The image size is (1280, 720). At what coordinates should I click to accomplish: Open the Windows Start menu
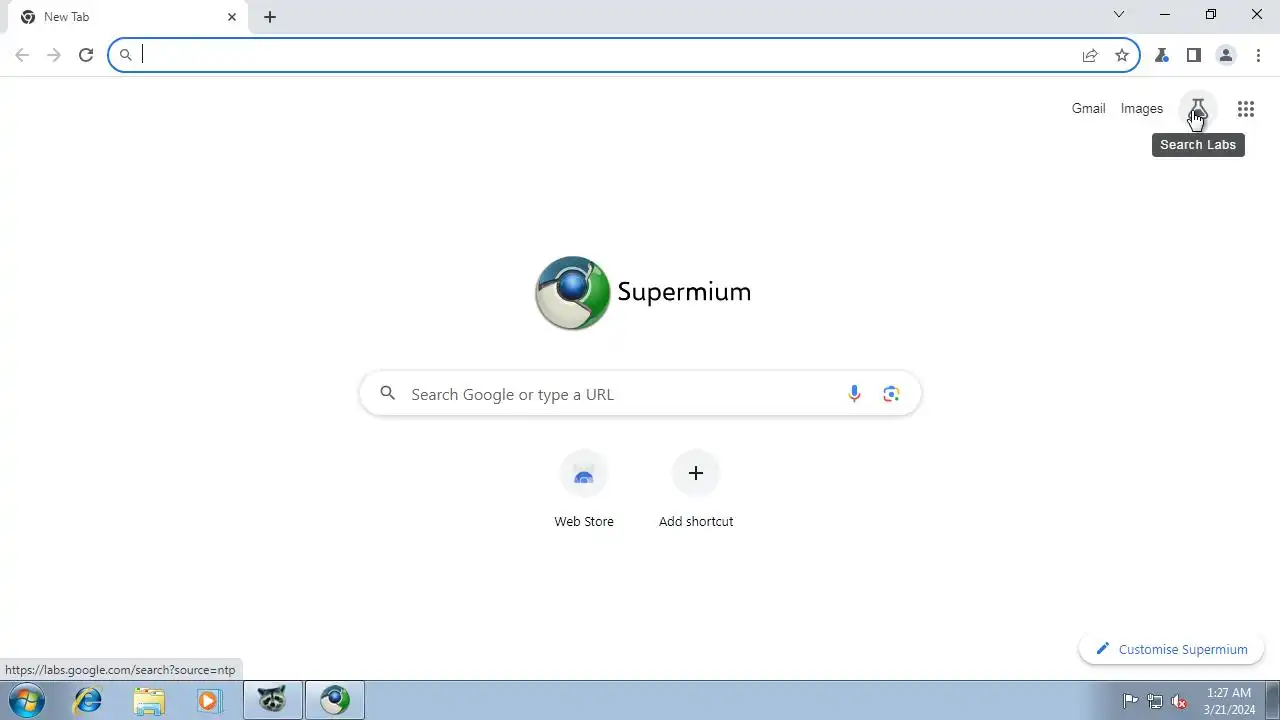[x=27, y=701]
